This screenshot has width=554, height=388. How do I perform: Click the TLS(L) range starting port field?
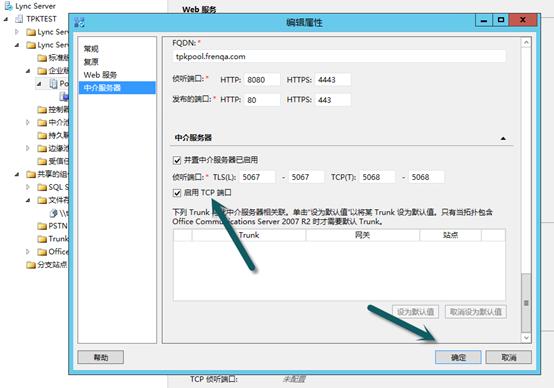[x=257, y=177]
